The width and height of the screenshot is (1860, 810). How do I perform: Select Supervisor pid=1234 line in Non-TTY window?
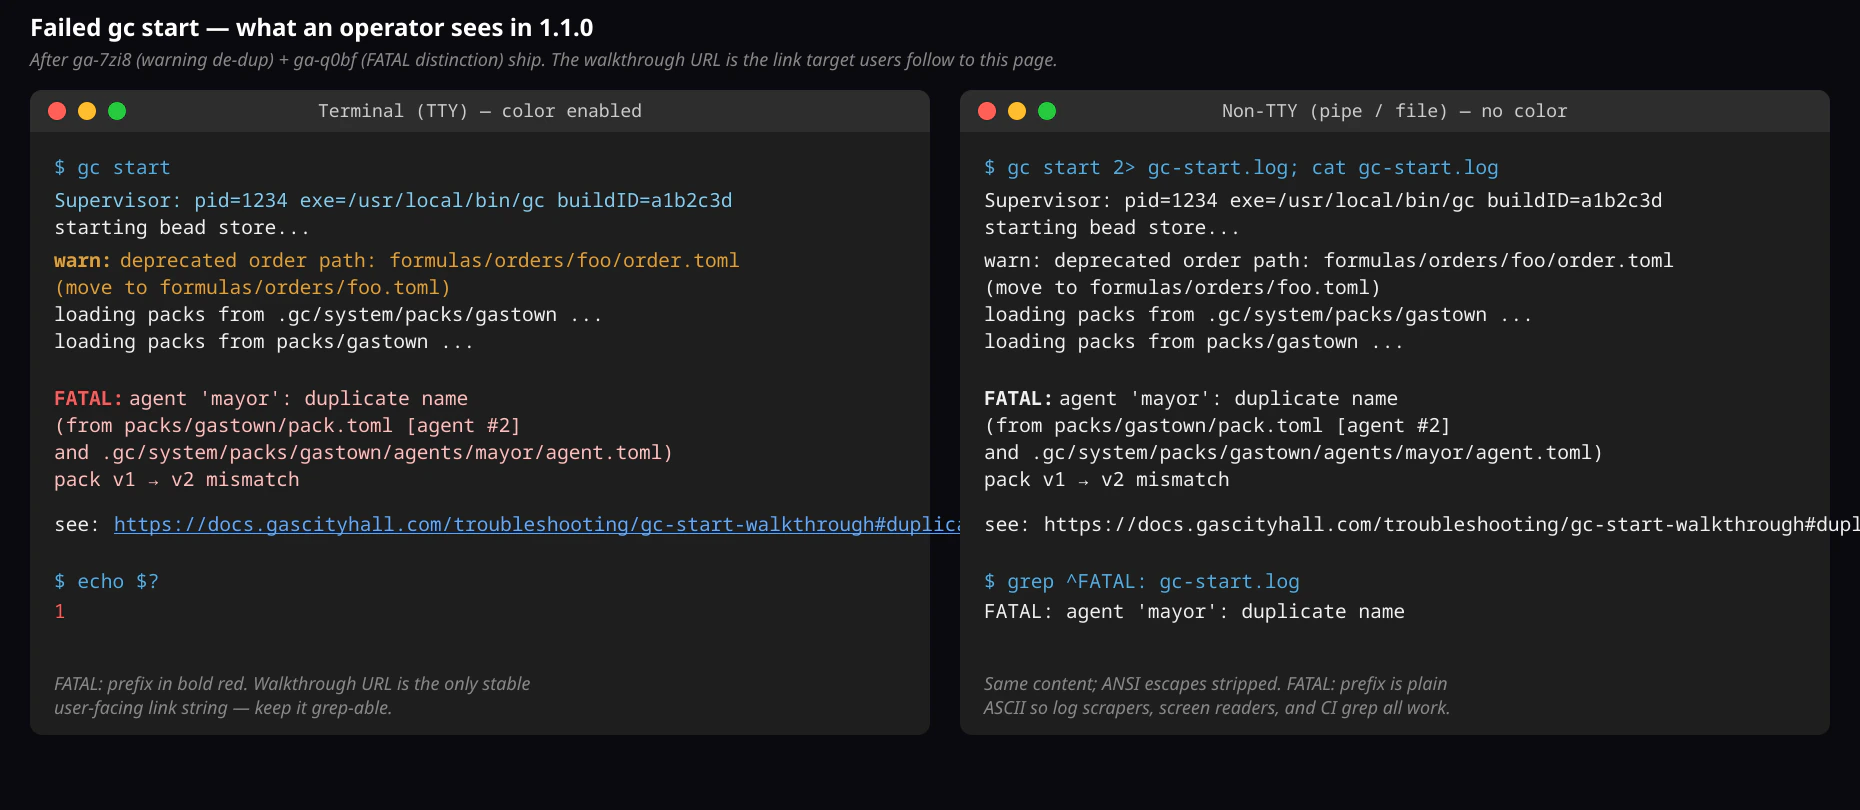(1323, 200)
